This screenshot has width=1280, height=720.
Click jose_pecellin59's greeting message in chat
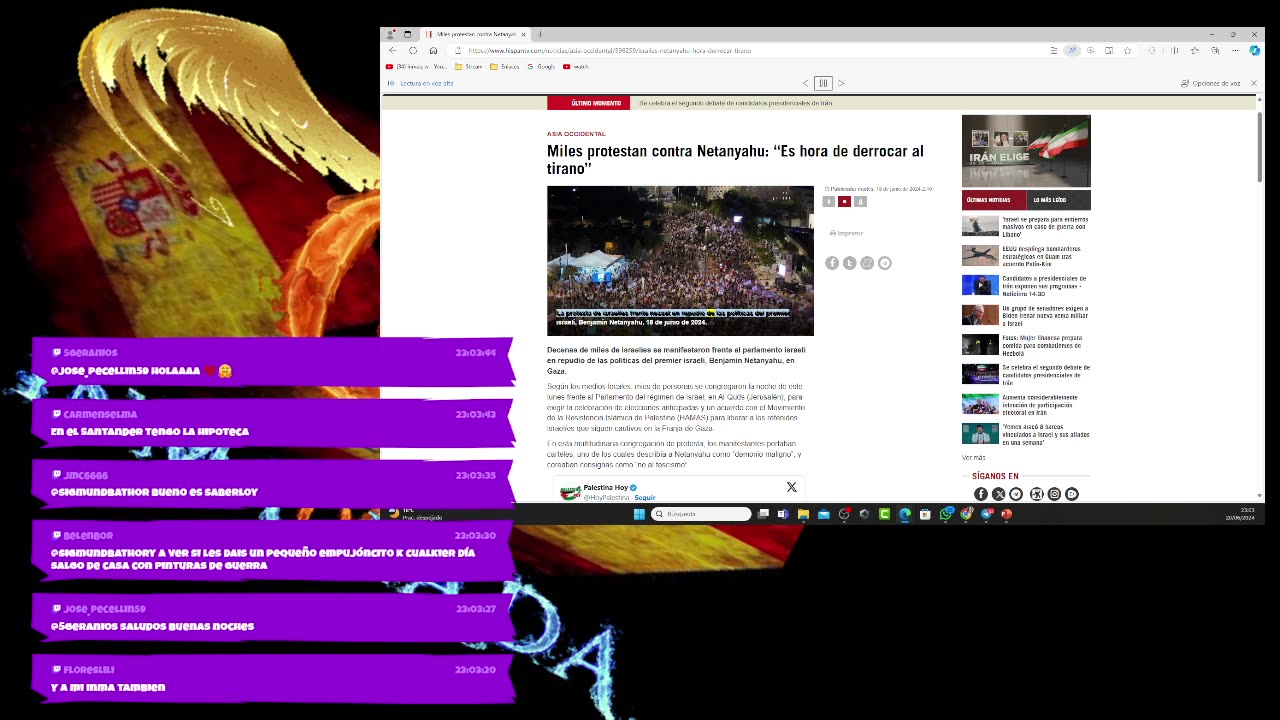tap(152, 627)
